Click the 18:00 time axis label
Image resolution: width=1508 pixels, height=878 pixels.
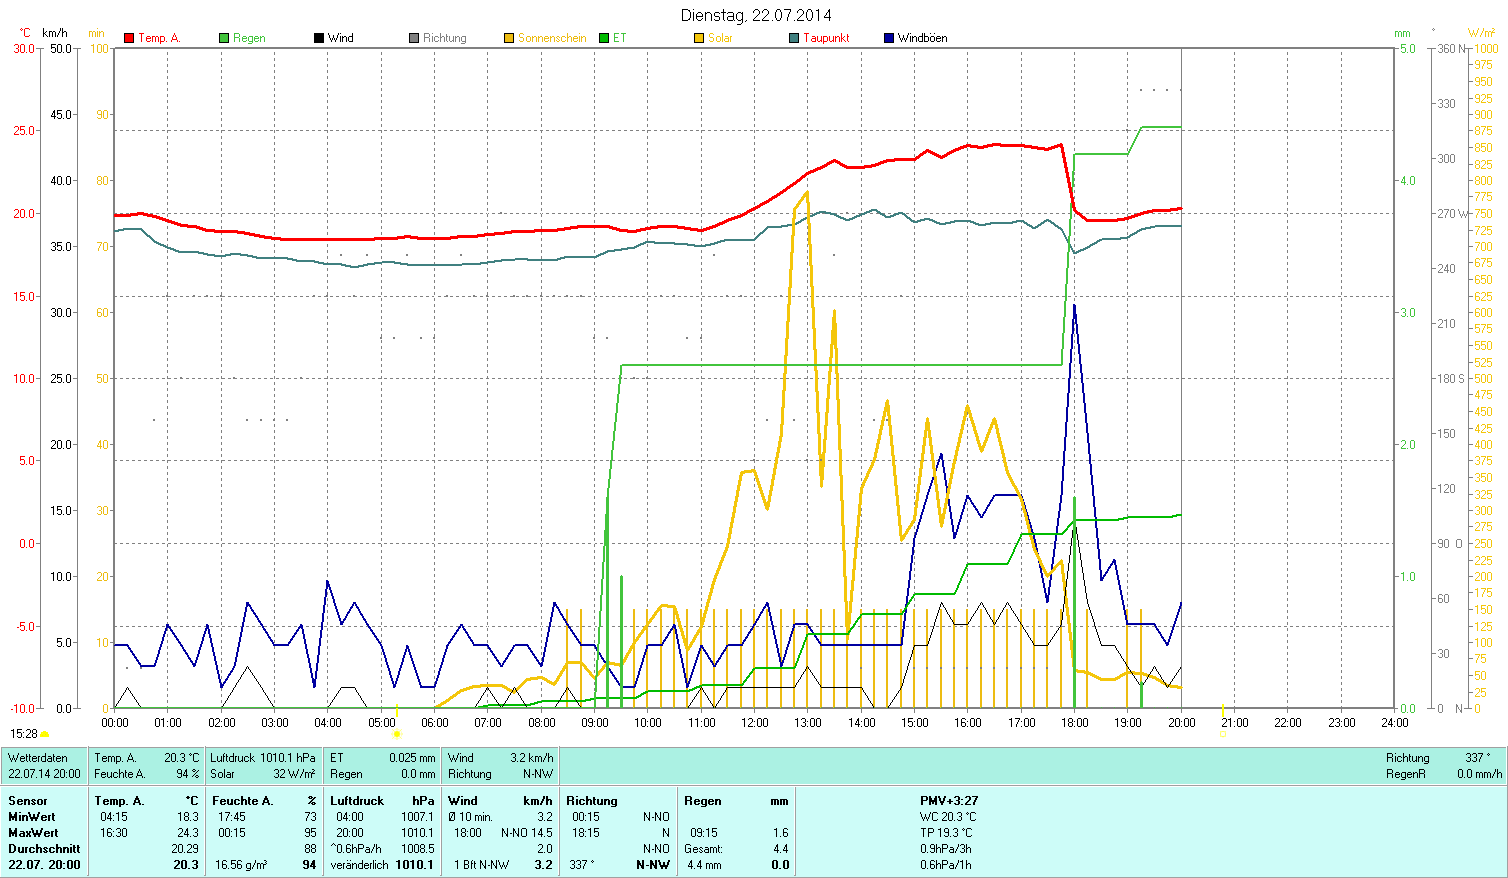point(1075,723)
